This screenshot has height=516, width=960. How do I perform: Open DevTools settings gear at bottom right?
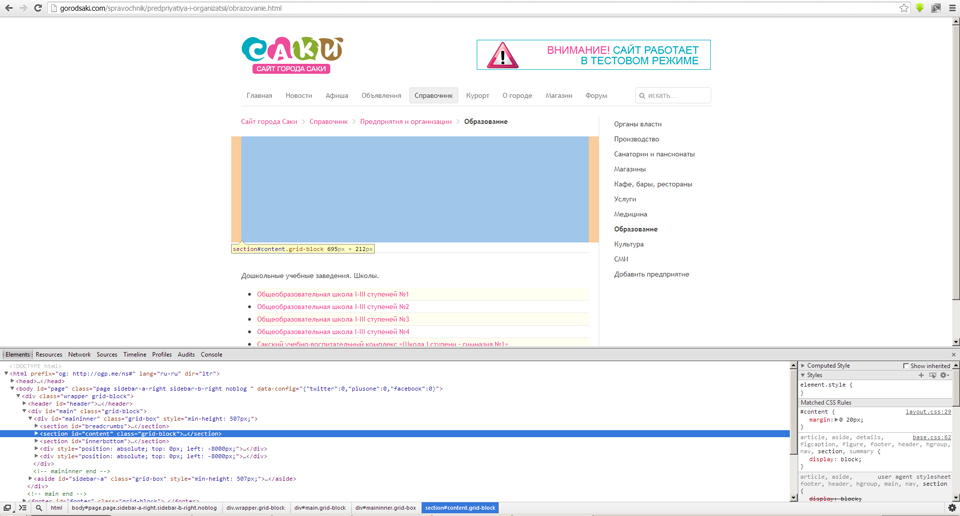(951, 508)
